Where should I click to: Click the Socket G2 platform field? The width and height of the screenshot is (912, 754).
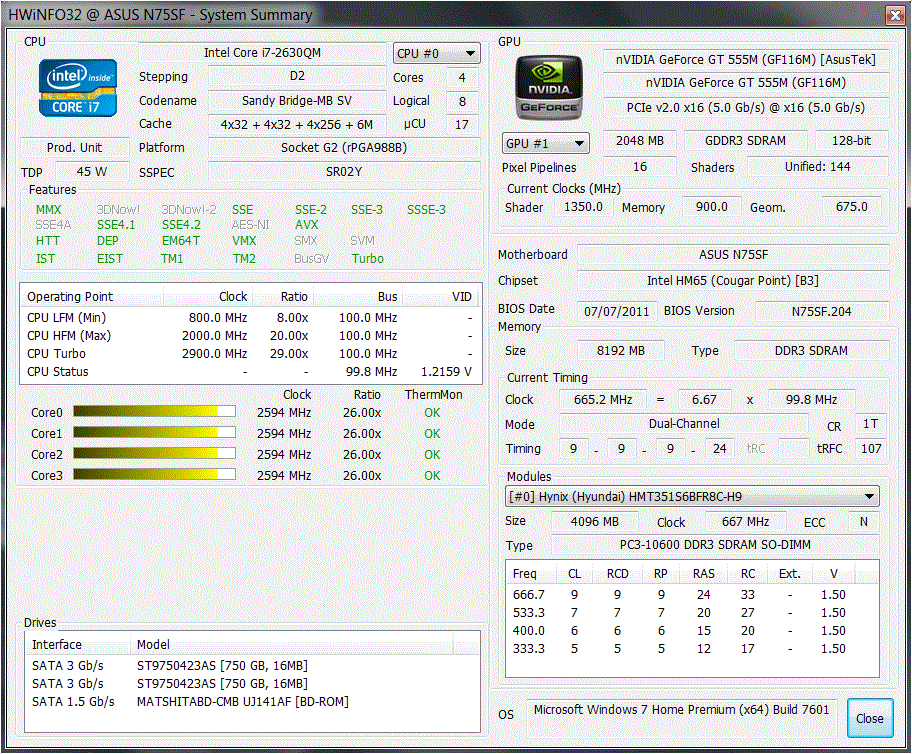click(x=344, y=148)
